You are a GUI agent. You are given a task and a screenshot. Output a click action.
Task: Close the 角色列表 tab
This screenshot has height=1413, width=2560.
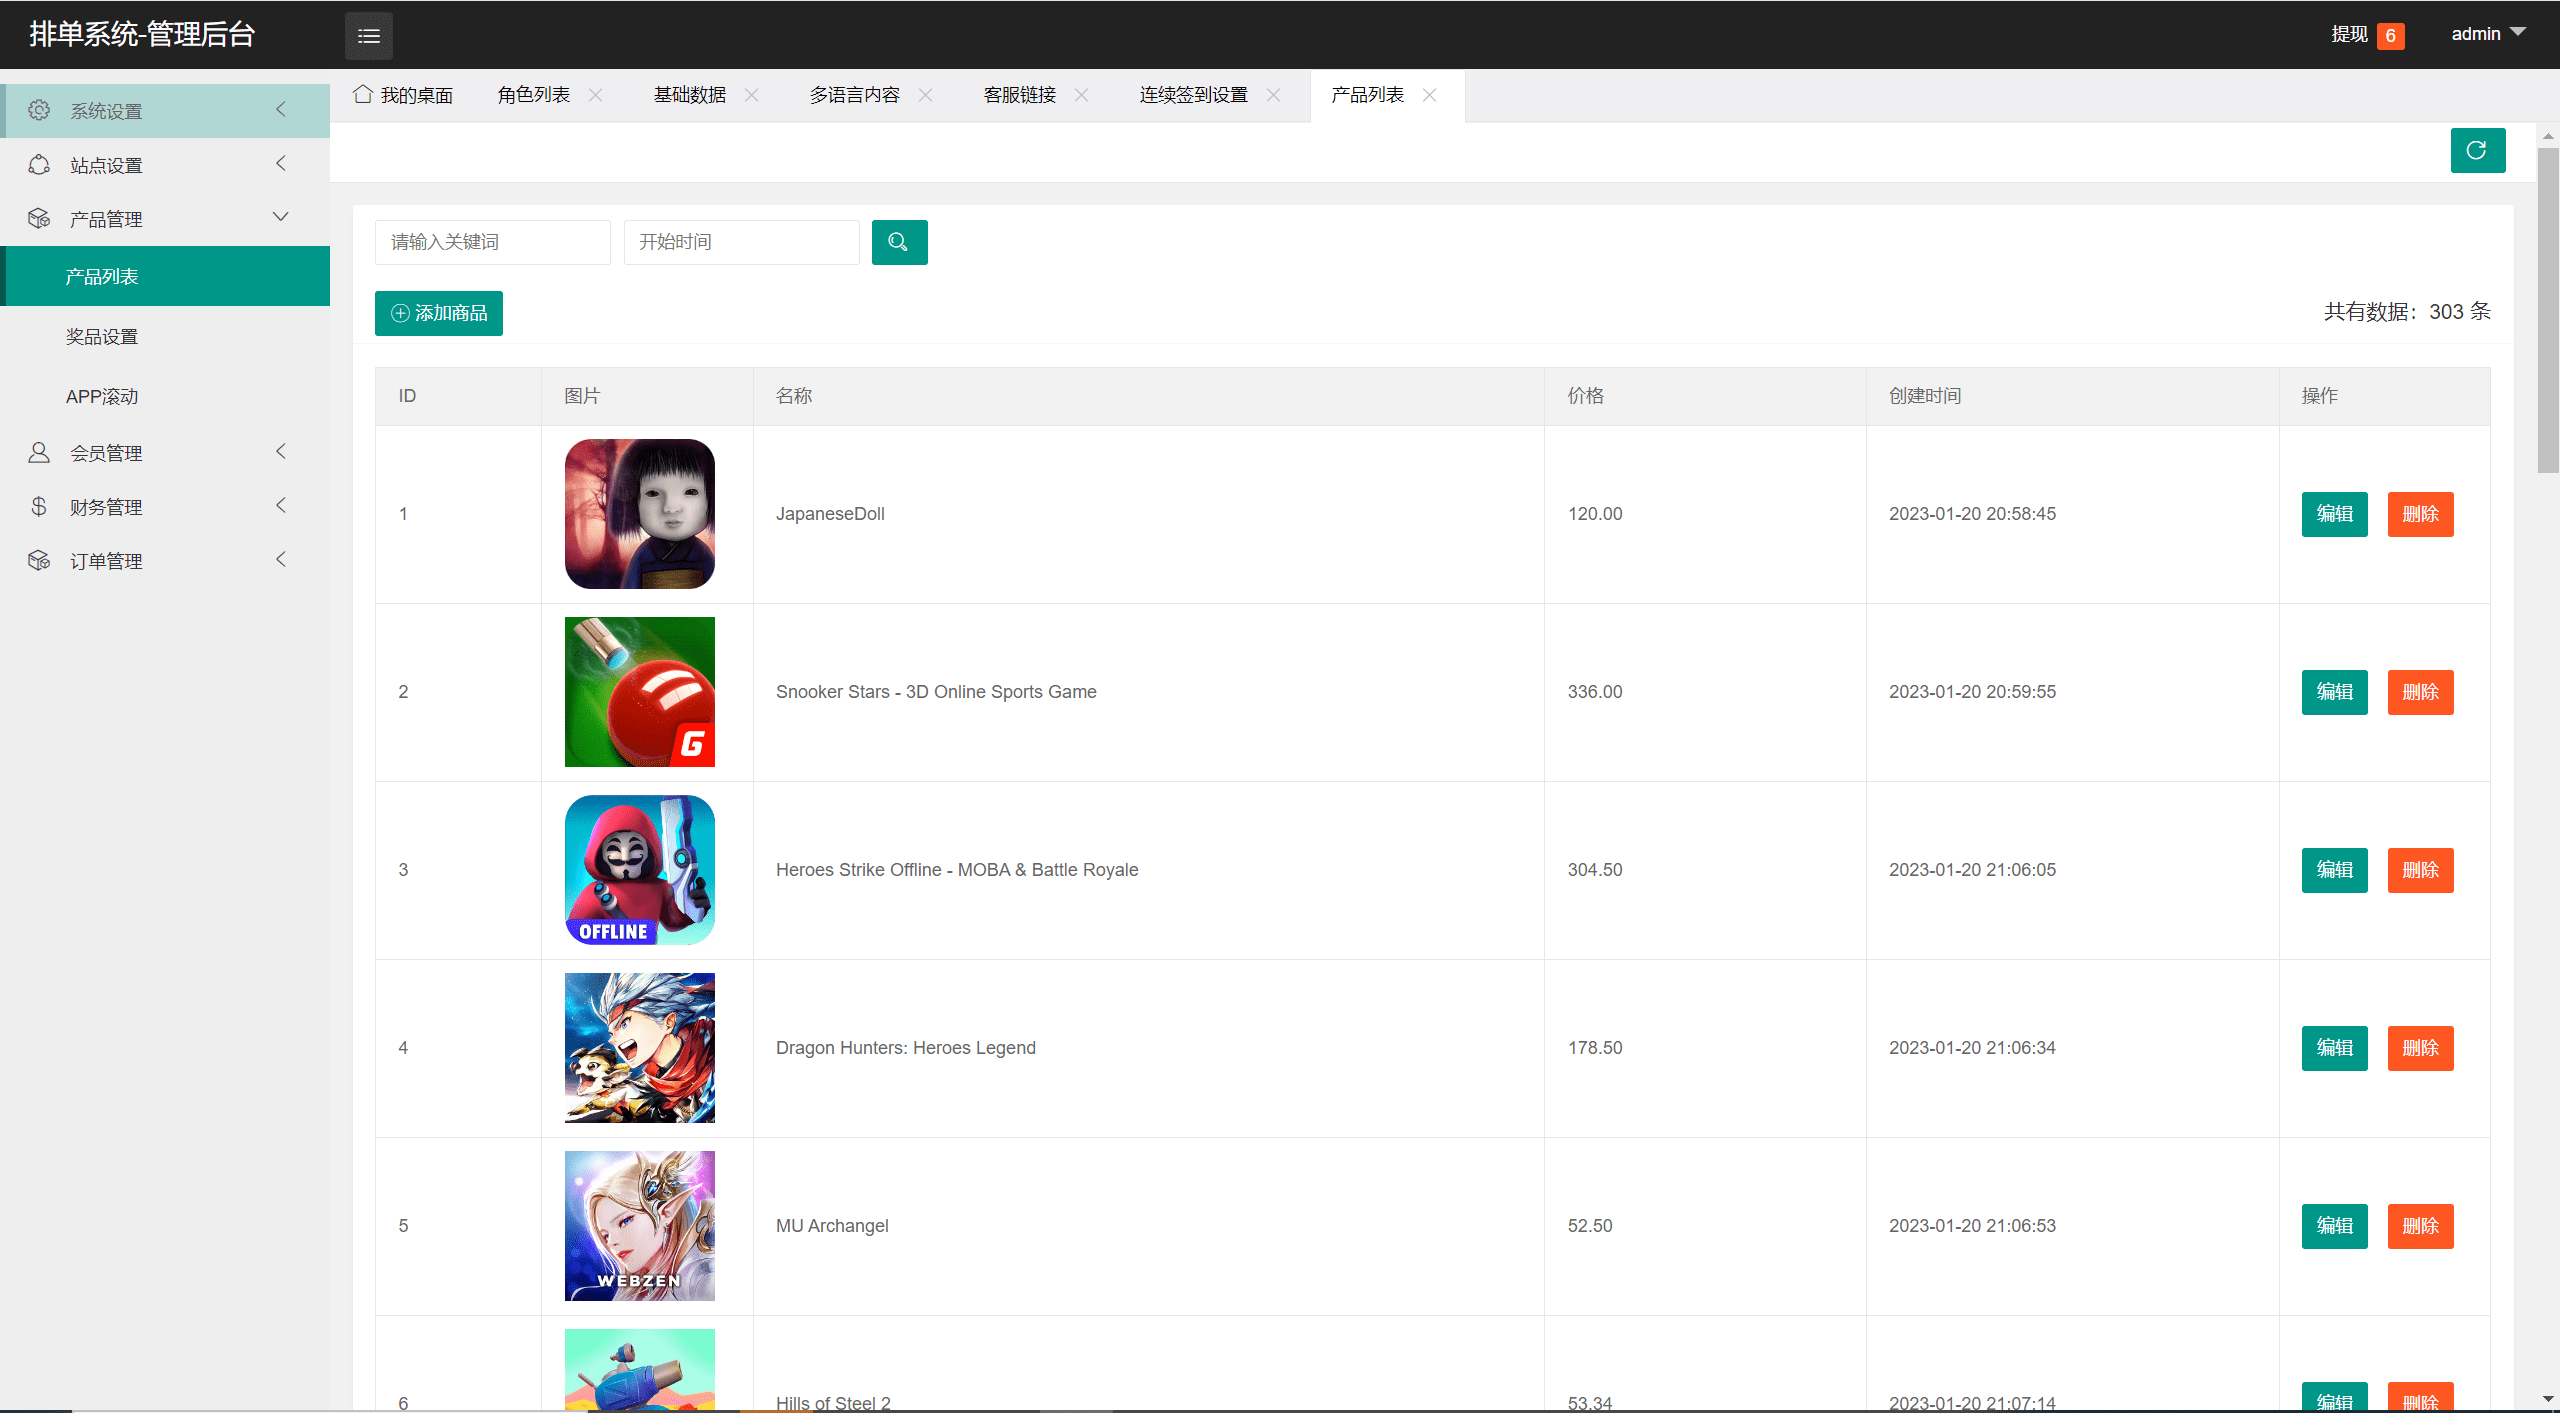pos(596,95)
